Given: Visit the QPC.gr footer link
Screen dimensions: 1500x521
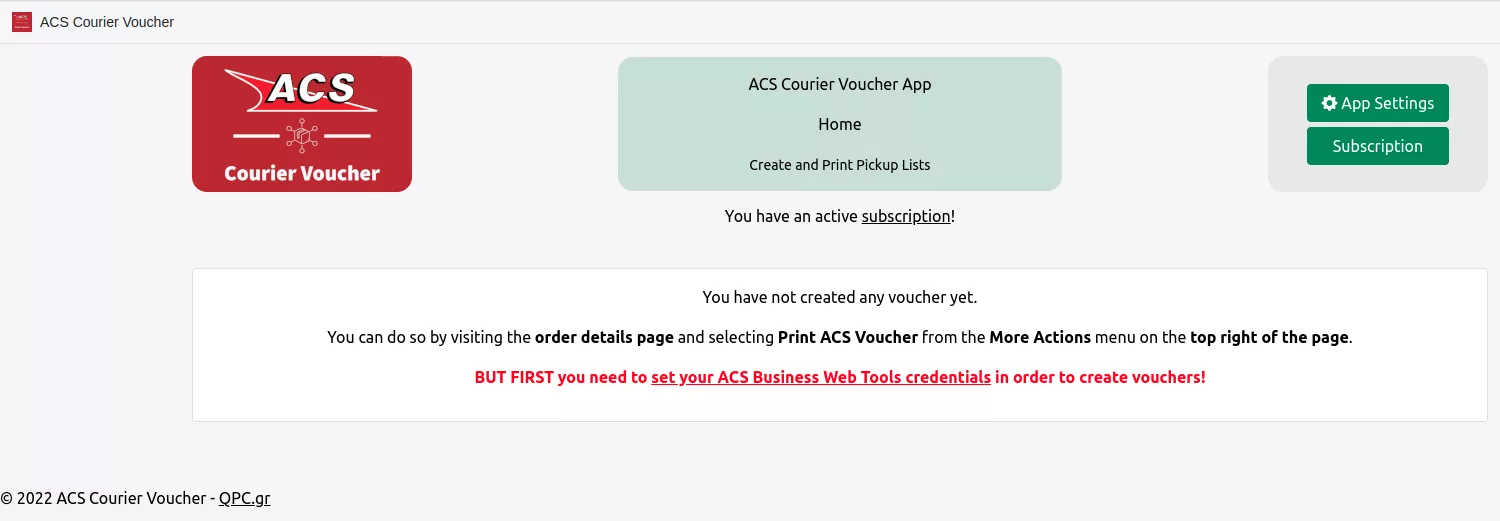Looking at the screenshot, I should coord(245,498).
